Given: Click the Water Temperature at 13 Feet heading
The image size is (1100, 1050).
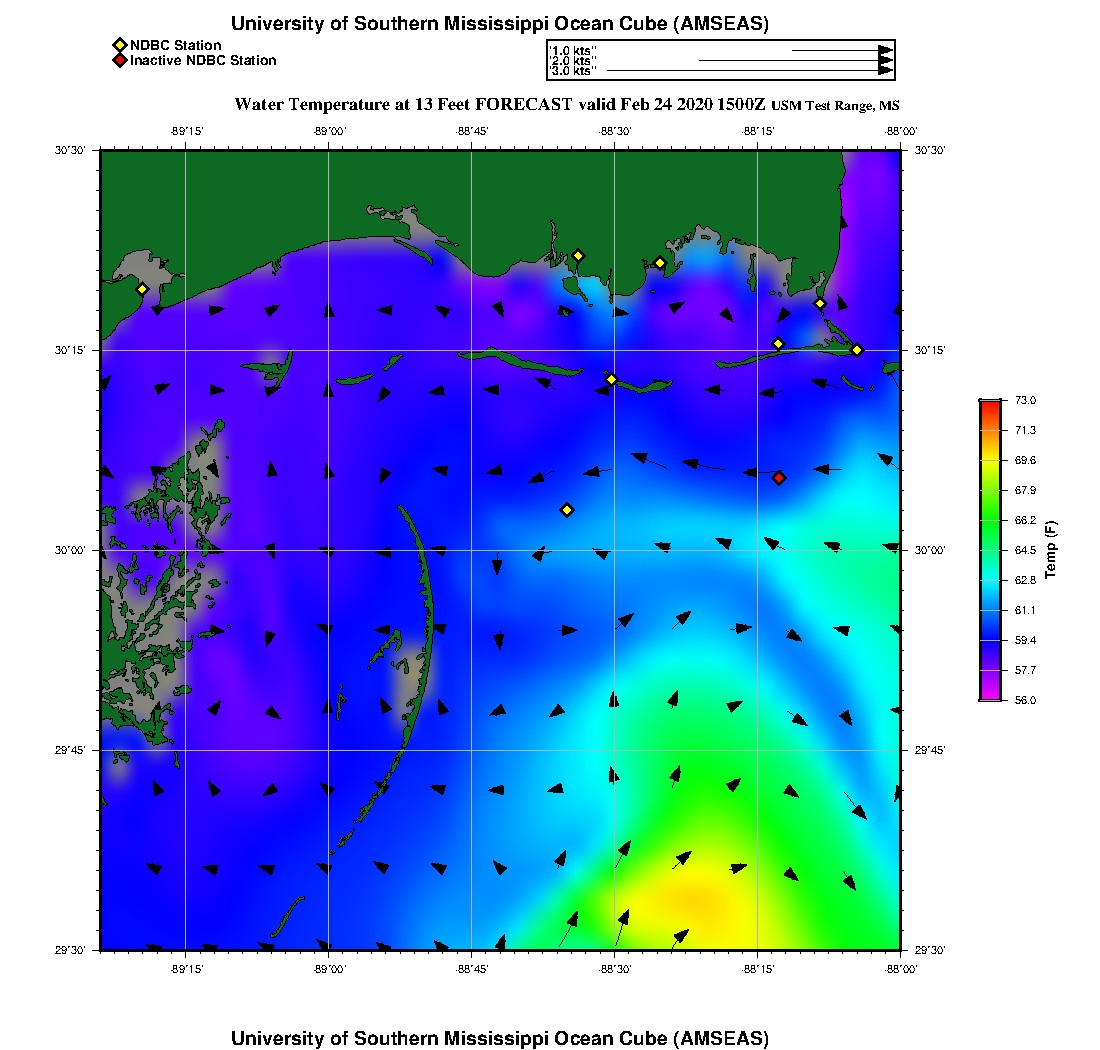Looking at the screenshot, I should (x=403, y=104).
